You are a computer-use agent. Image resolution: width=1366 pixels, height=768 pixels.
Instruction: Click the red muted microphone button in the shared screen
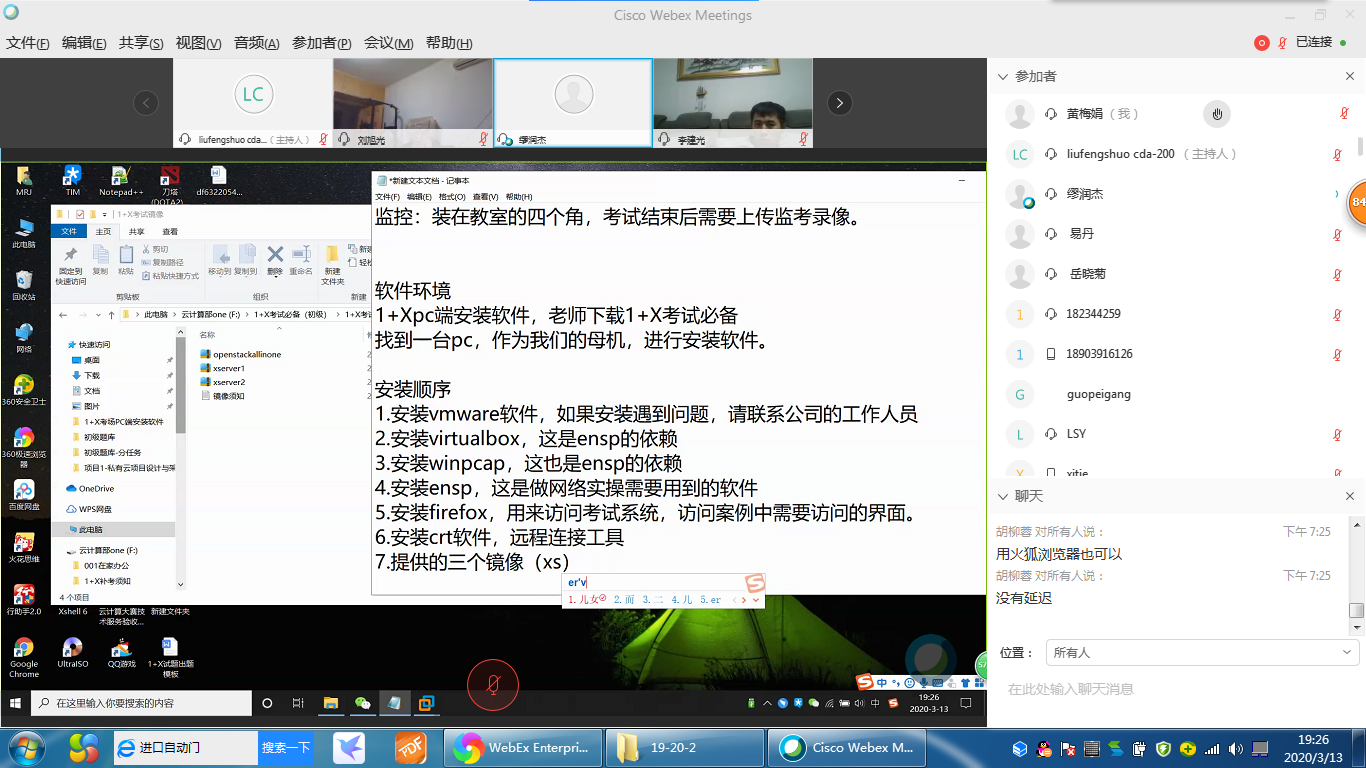coord(493,685)
